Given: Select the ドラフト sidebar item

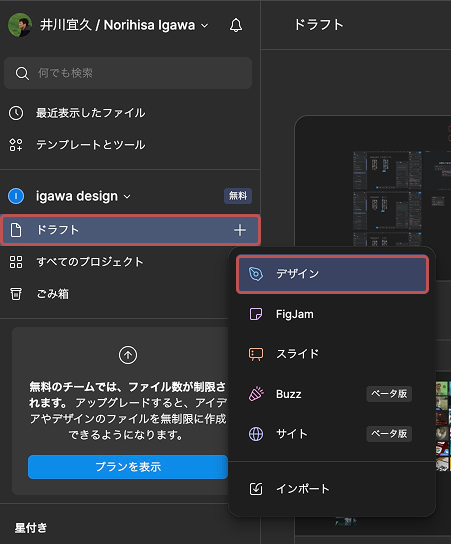Looking at the screenshot, I should pyautogui.click(x=130, y=230).
